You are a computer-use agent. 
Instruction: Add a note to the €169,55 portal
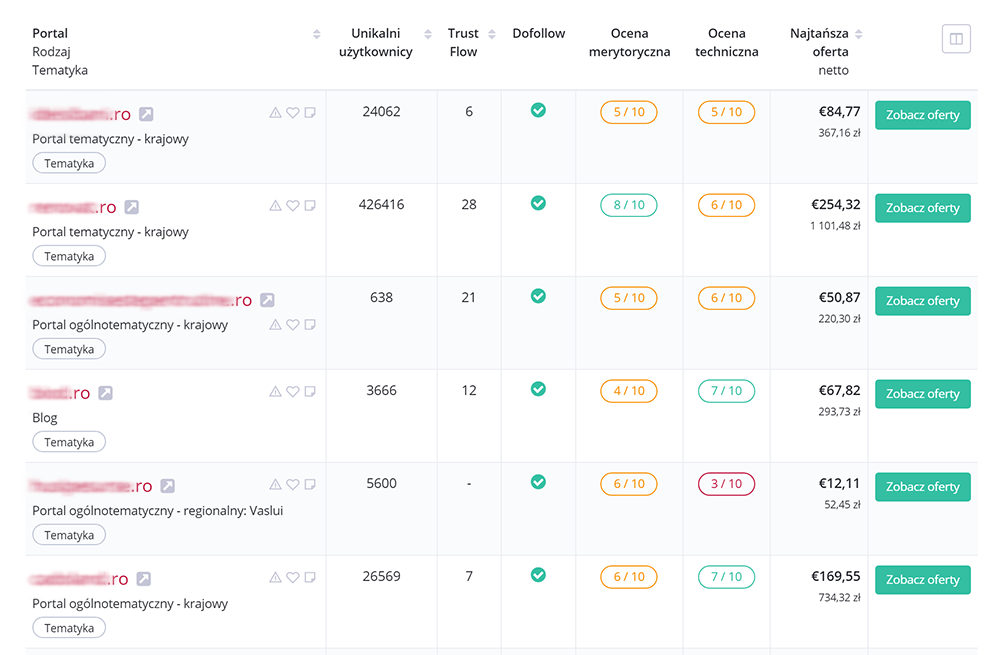coord(310,577)
